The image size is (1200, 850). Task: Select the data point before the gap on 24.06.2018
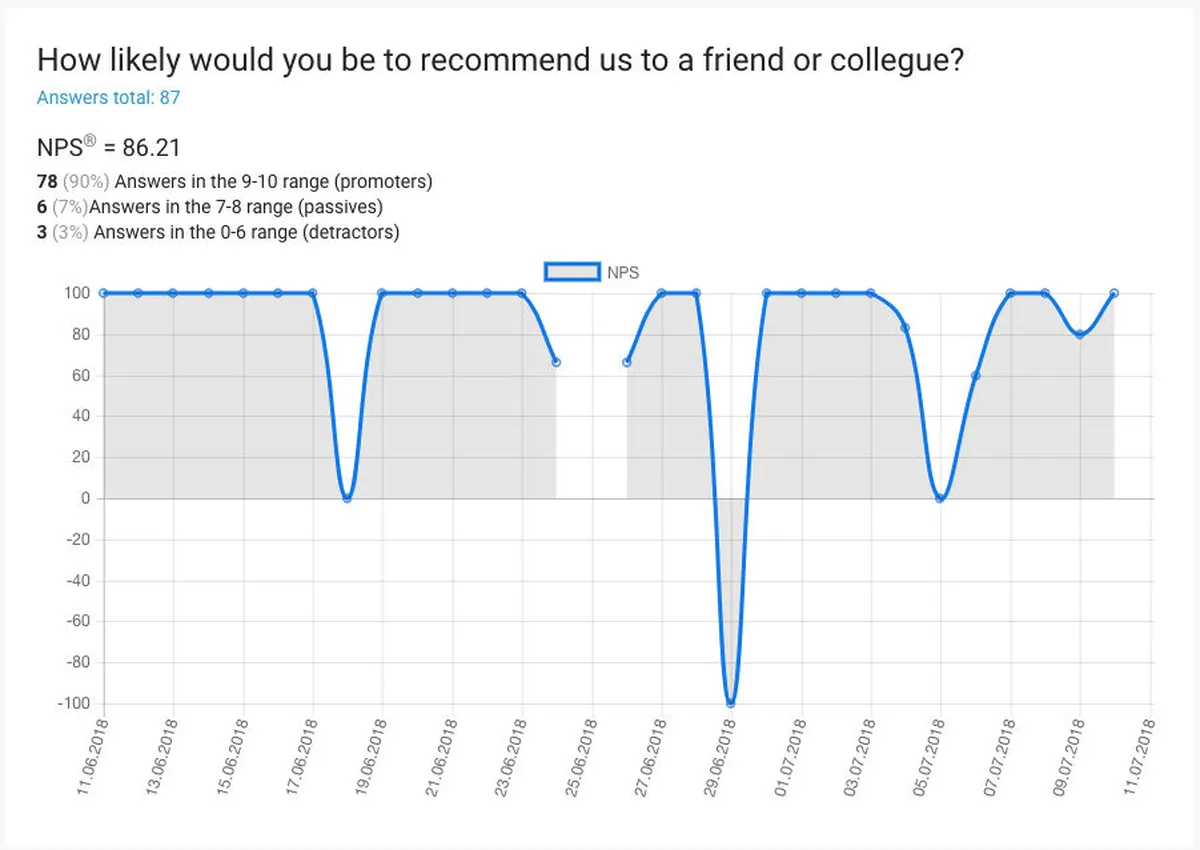(556, 362)
